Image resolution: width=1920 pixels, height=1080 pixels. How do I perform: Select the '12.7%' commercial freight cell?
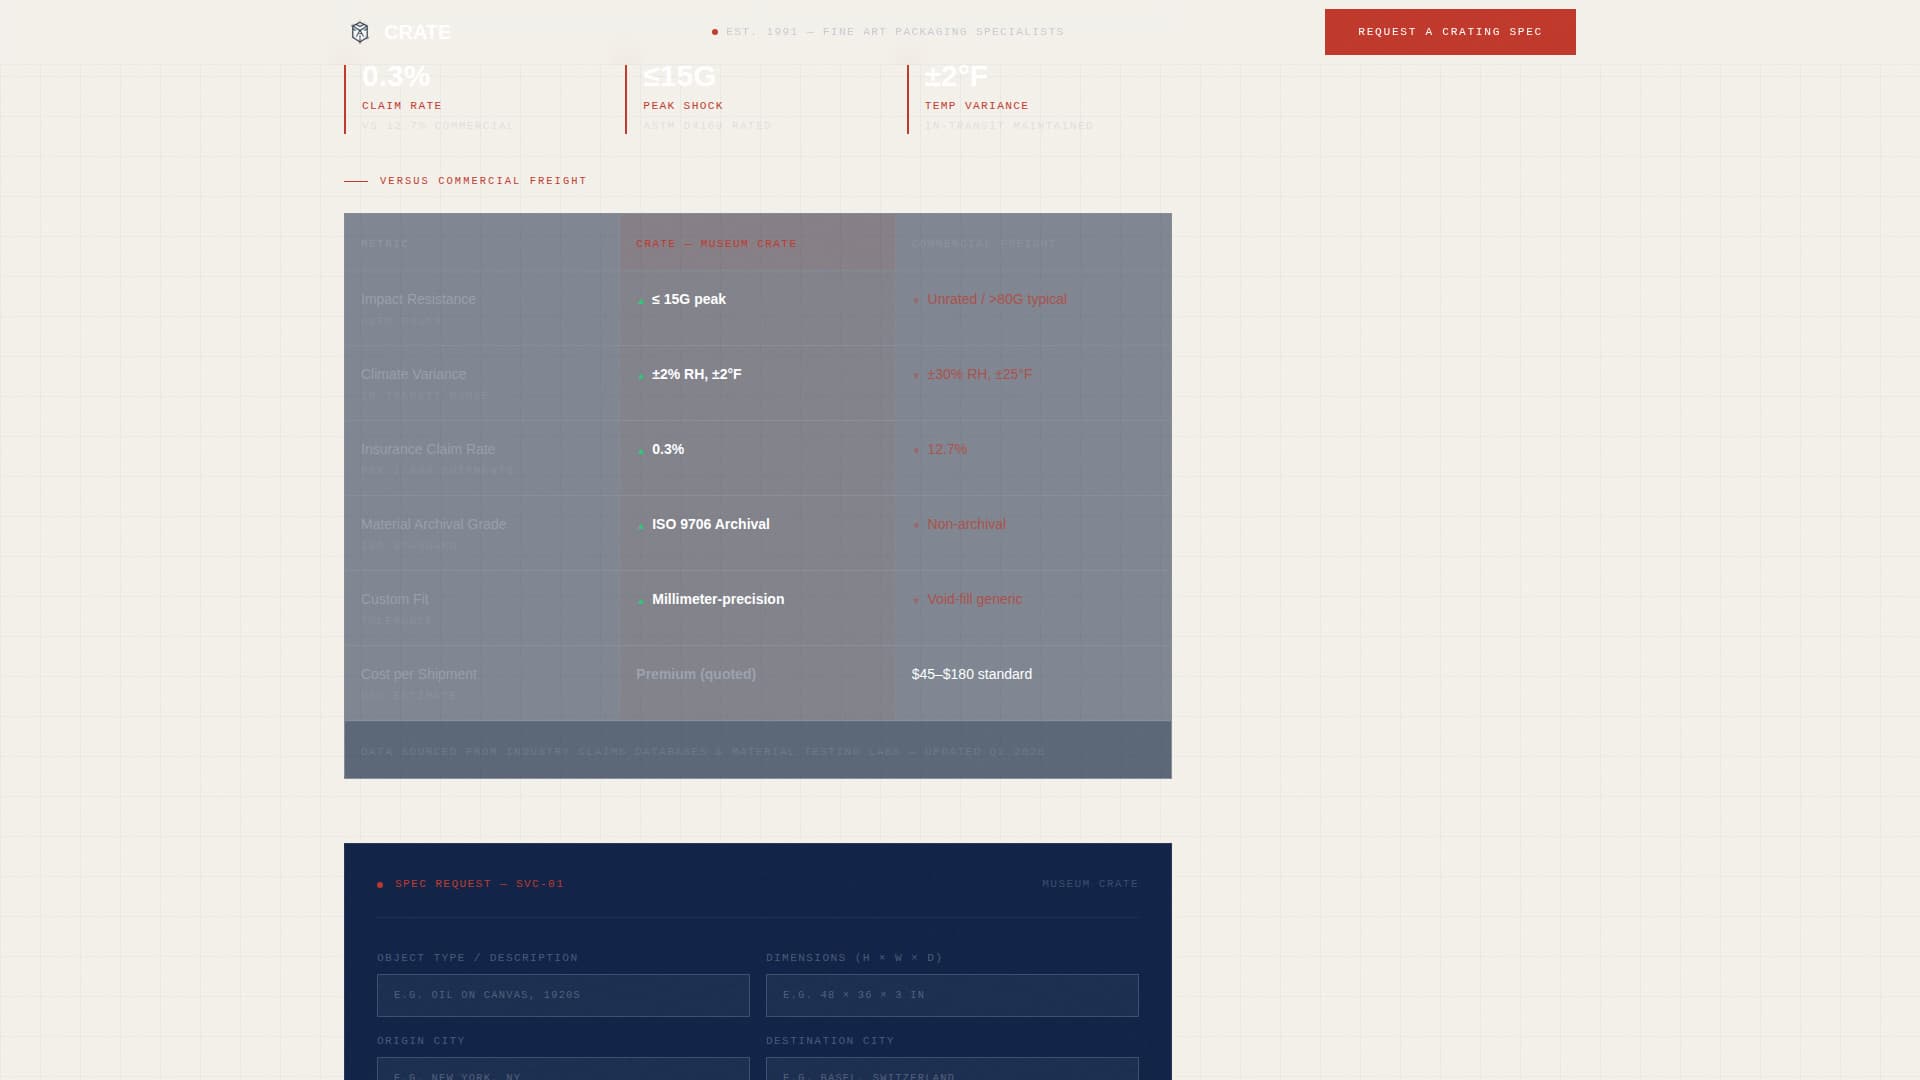[947, 449]
